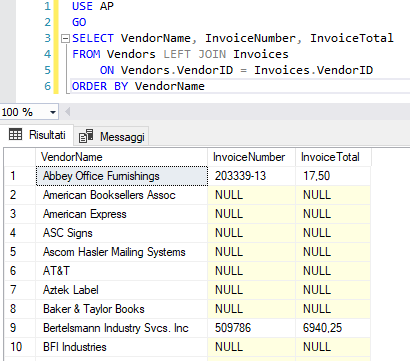Image resolution: width=410 pixels, height=361 pixels.
Task: Click invoice total 6940,25
Action: [x=333, y=328]
